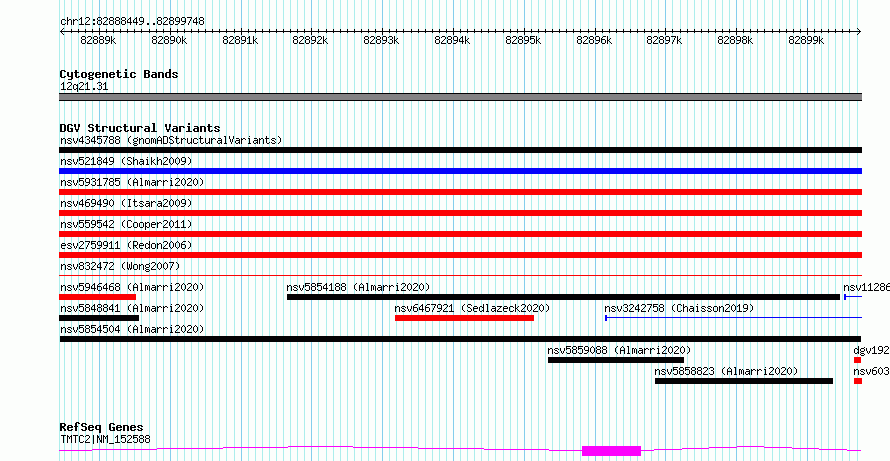Open nsv521849 (Shaikh2009) label
This screenshot has height=461, width=890.
pyautogui.click(x=126, y=161)
